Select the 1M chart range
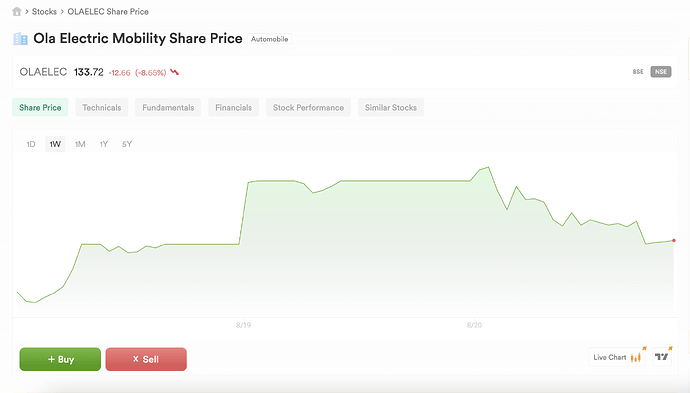This screenshot has height=393, width=690. click(x=80, y=144)
